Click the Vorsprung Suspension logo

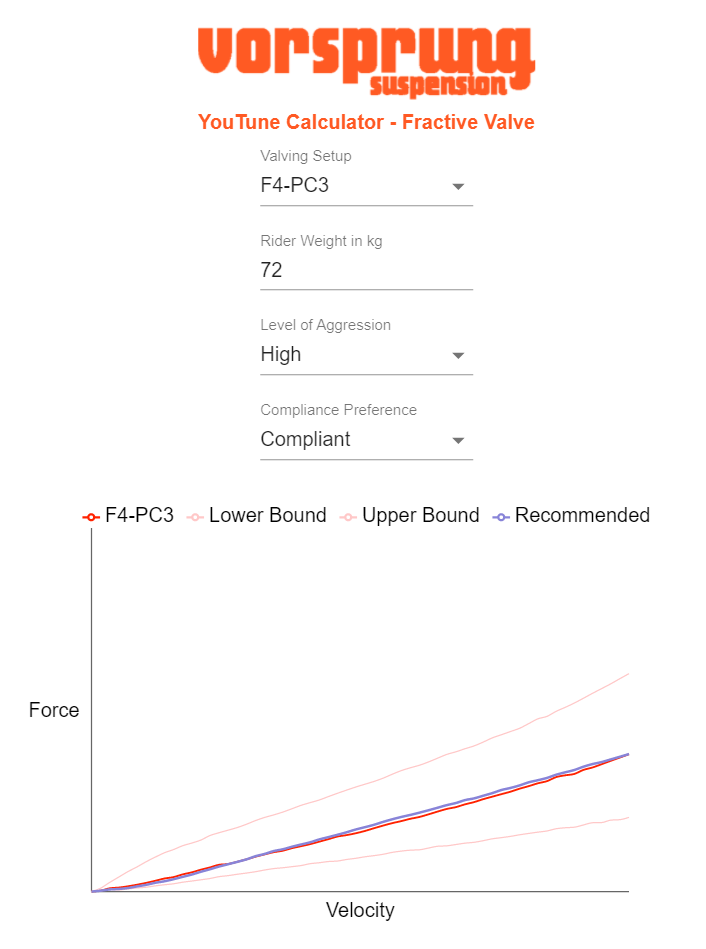click(x=366, y=62)
